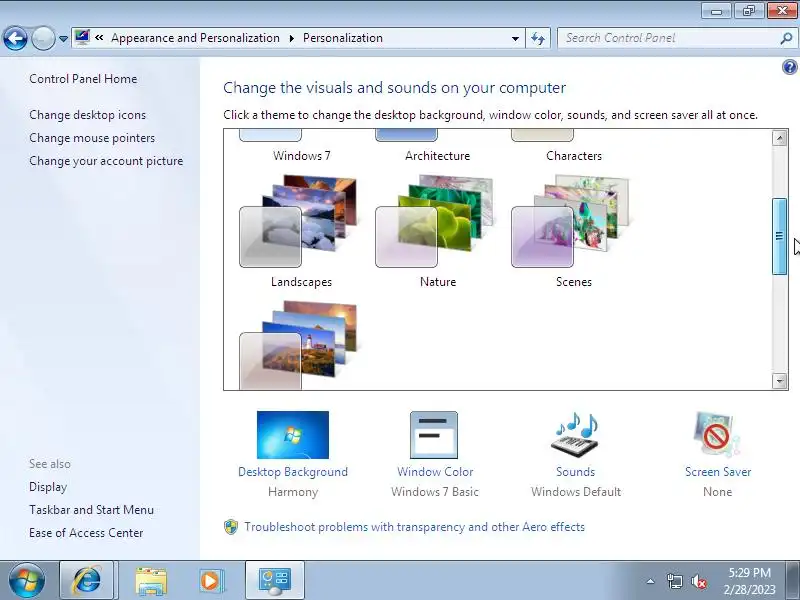Open the recent pages dropdown arrow
Screen dimensions: 800x600
pos(63,39)
